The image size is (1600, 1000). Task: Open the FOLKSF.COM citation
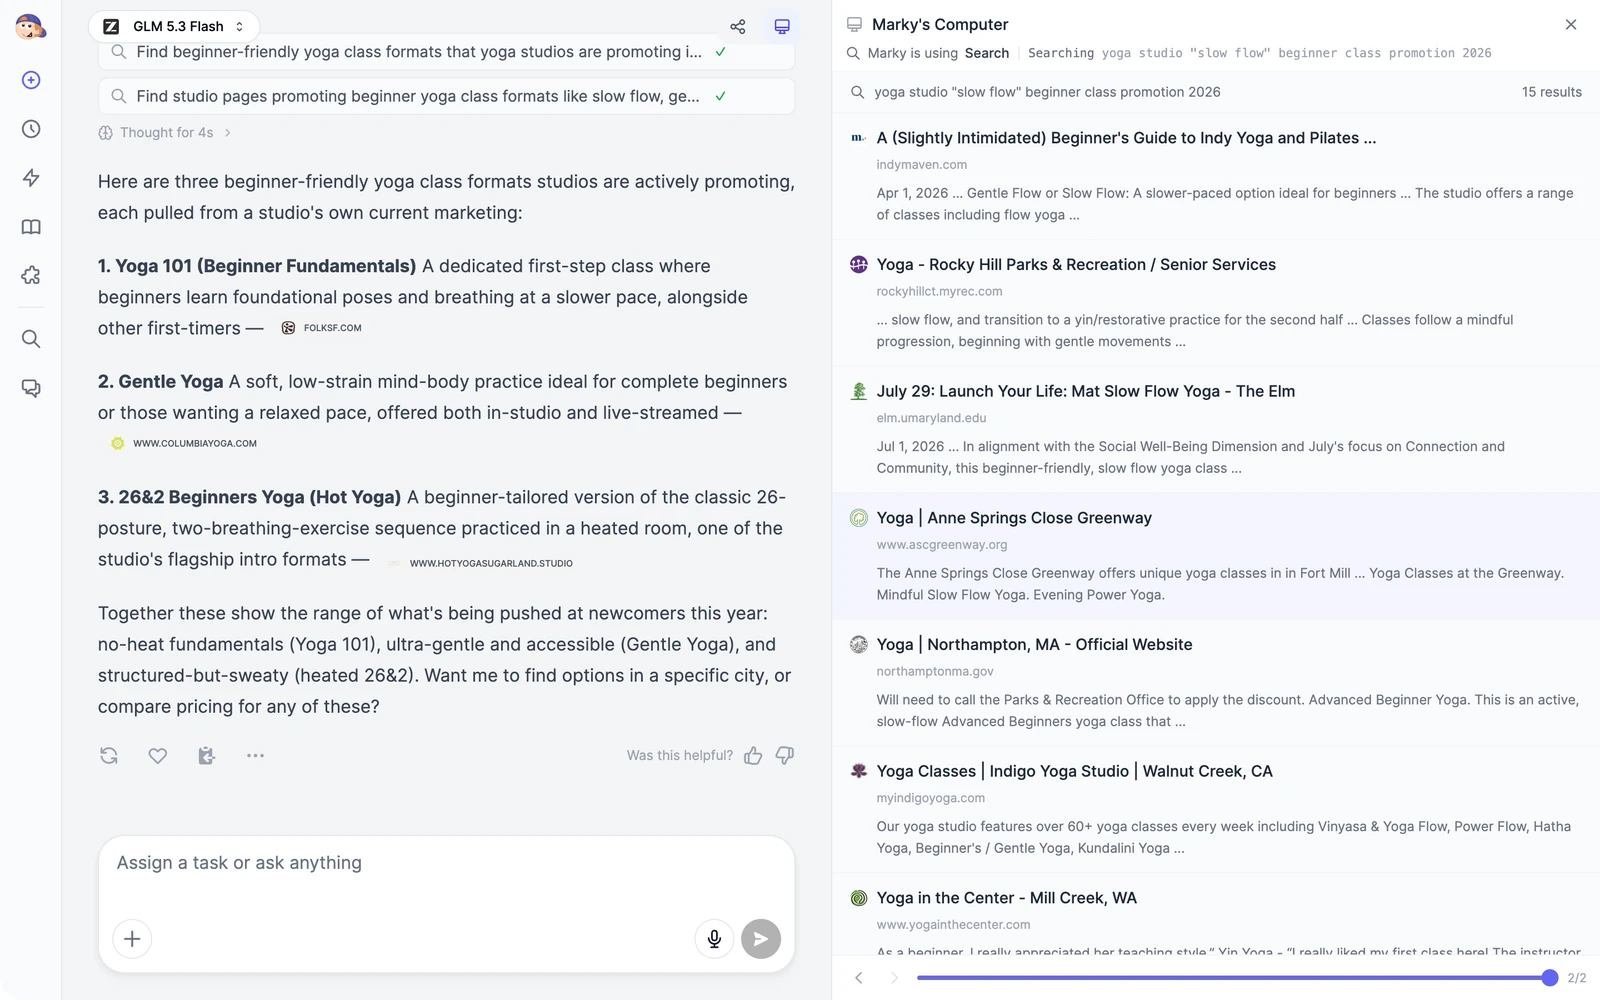coord(322,328)
